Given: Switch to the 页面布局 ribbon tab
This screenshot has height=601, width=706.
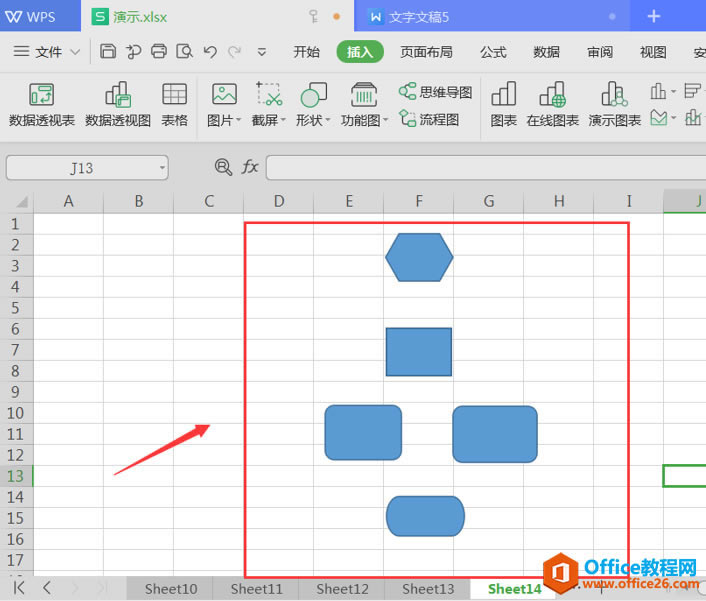Looking at the screenshot, I should tap(426, 52).
